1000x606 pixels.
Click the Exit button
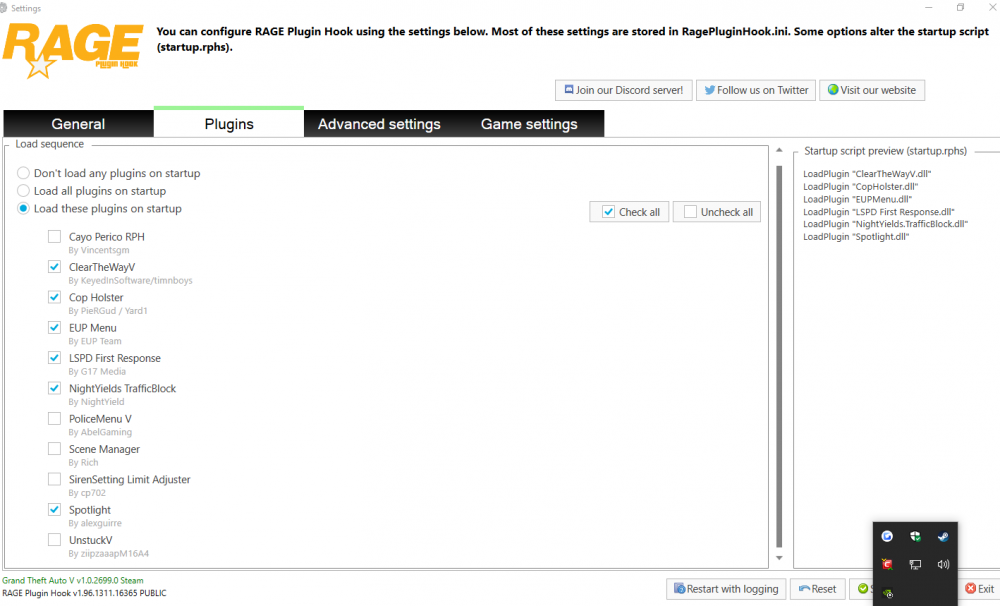979,589
